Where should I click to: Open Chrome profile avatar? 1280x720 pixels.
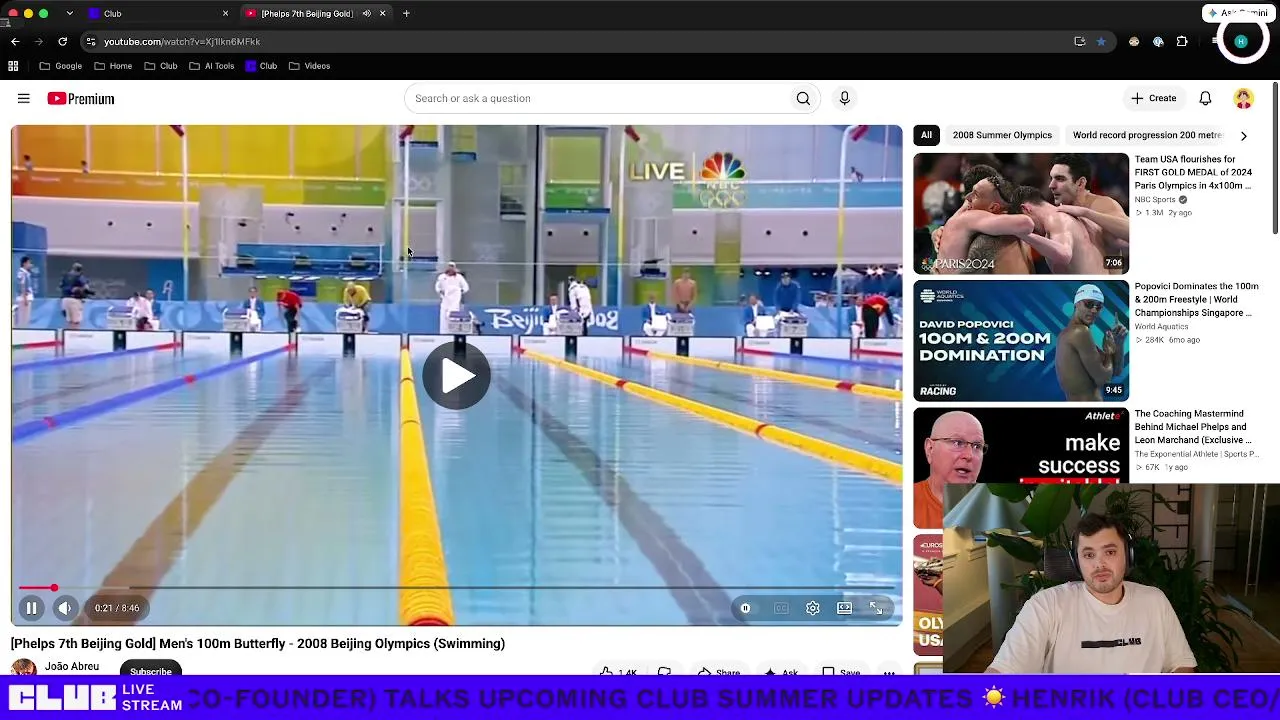(x=1241, y=41)
